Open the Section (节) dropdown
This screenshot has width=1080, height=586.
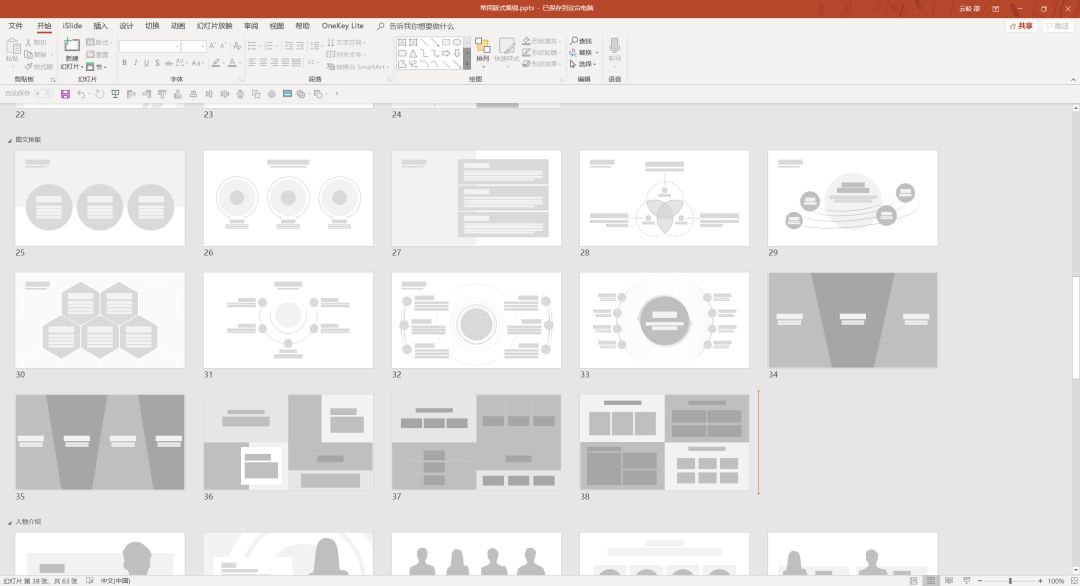96,67
